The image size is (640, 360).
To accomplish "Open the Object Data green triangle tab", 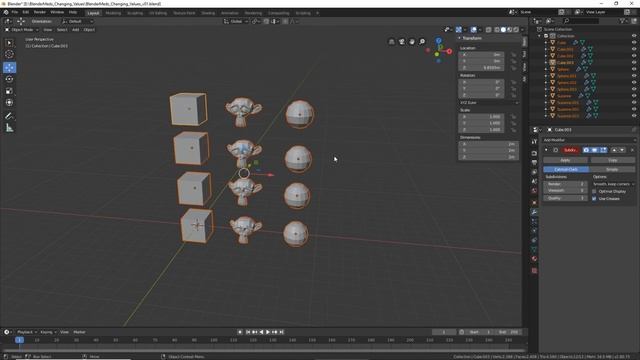I will pos(534,249).
